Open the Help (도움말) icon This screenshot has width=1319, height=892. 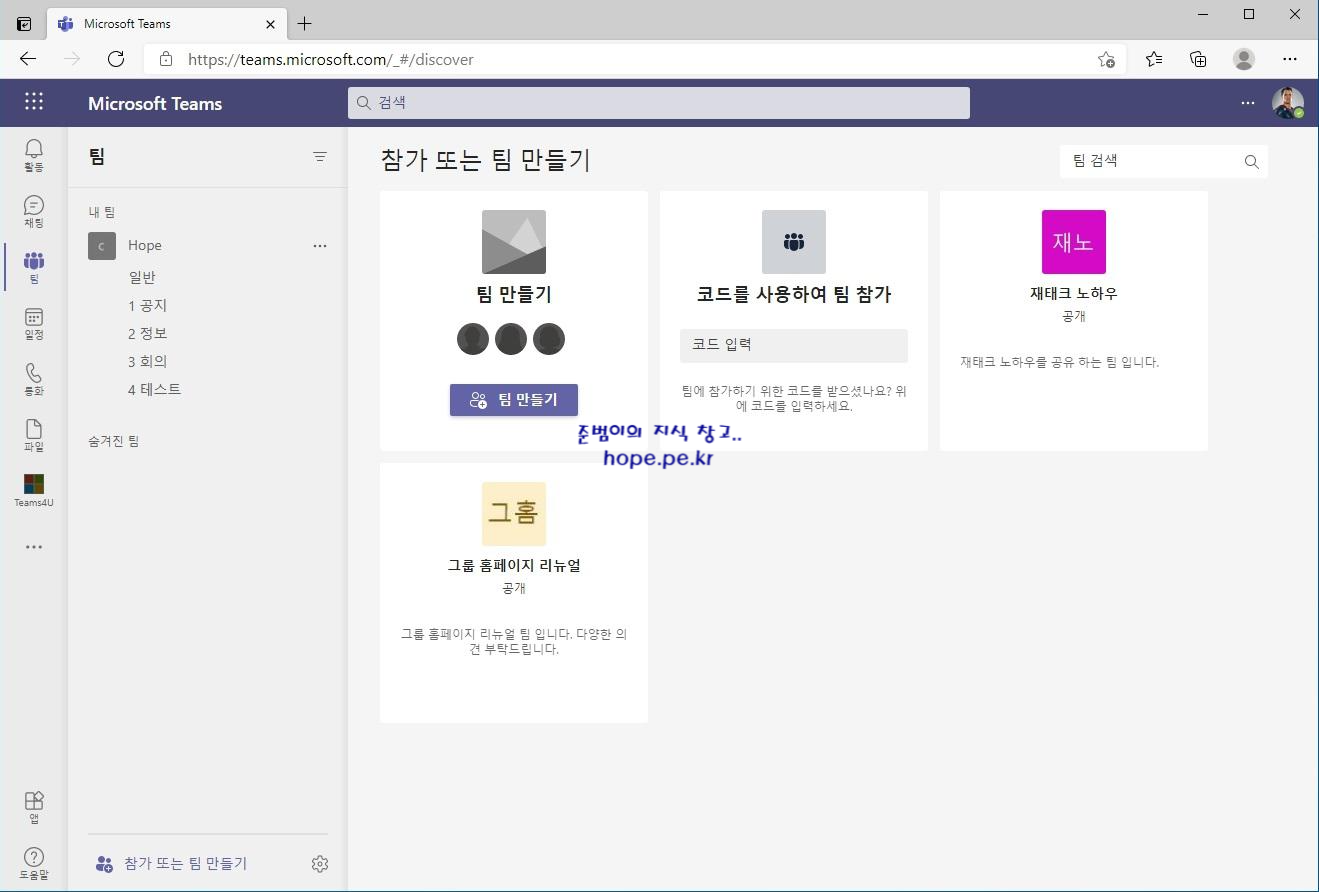tap(34, 863)
